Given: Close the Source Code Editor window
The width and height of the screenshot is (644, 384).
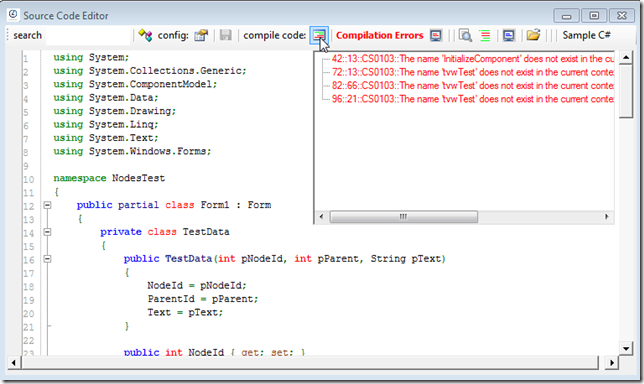Looking at the screenshot, I should [x=622, y=16].
